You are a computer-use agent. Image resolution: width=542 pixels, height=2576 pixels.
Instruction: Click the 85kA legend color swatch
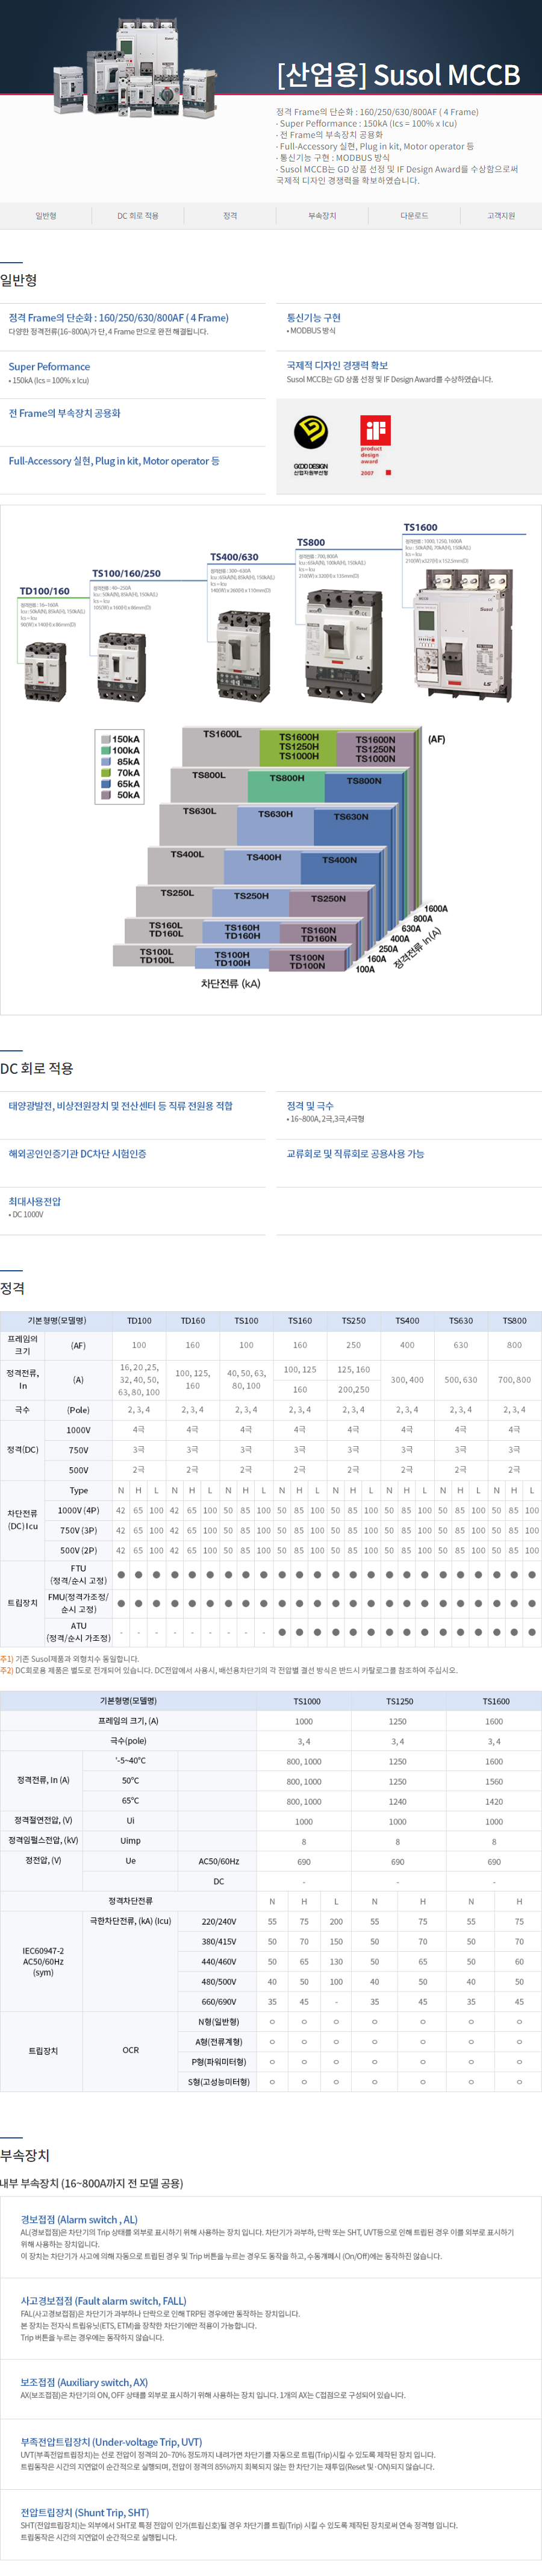click(x=105, y=761)
